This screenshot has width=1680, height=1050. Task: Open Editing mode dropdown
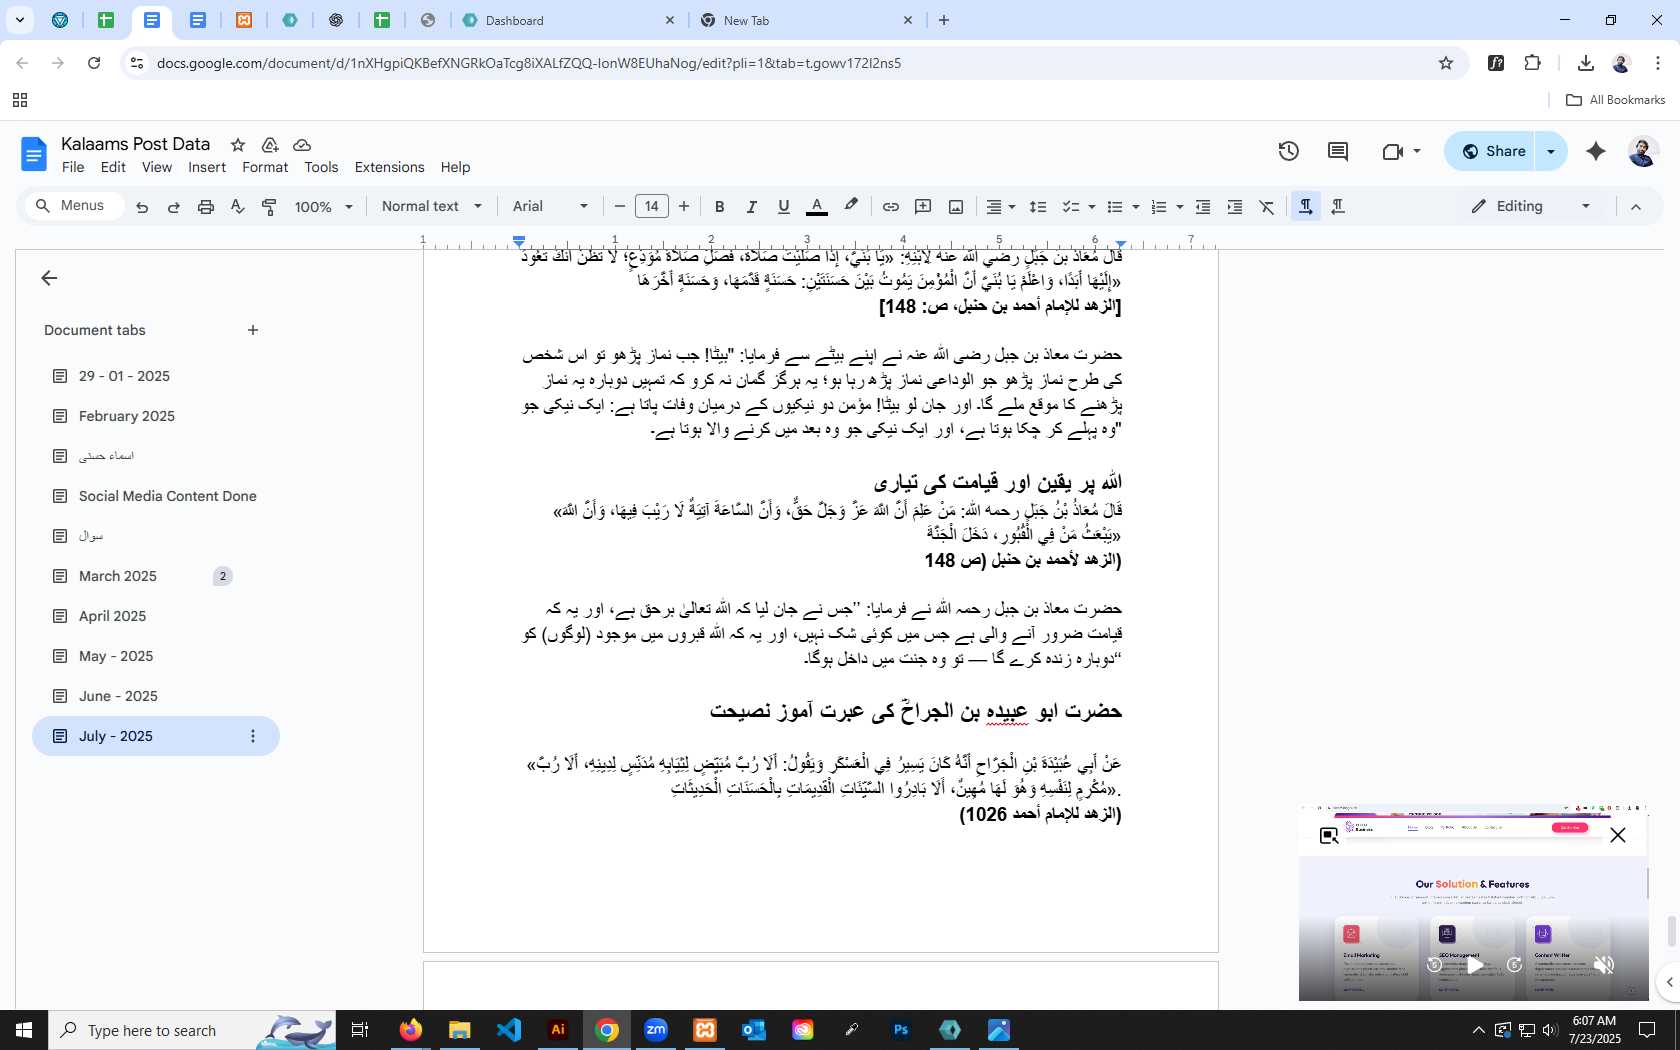pyautogui.click(x=1530, y=206)
